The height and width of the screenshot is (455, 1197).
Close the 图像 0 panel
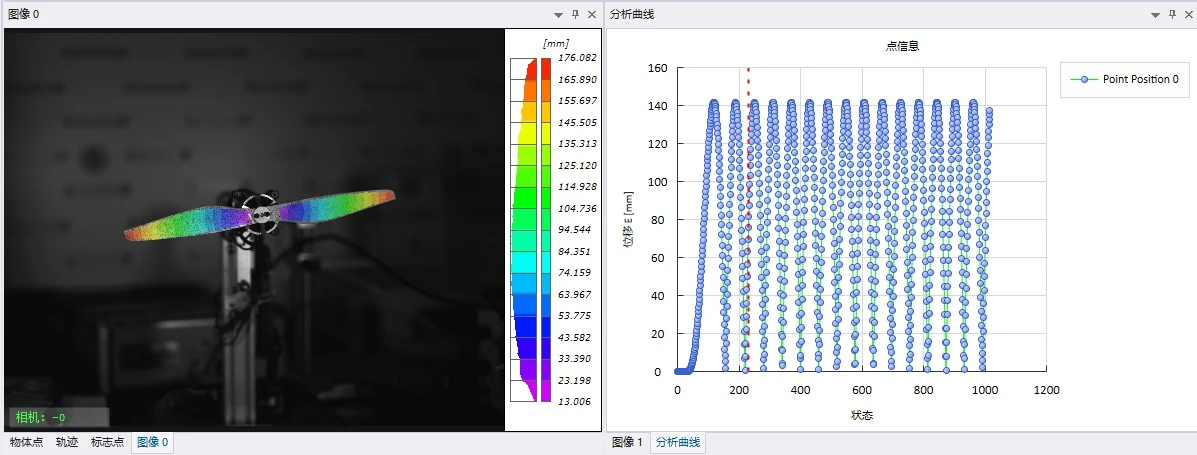592,15
